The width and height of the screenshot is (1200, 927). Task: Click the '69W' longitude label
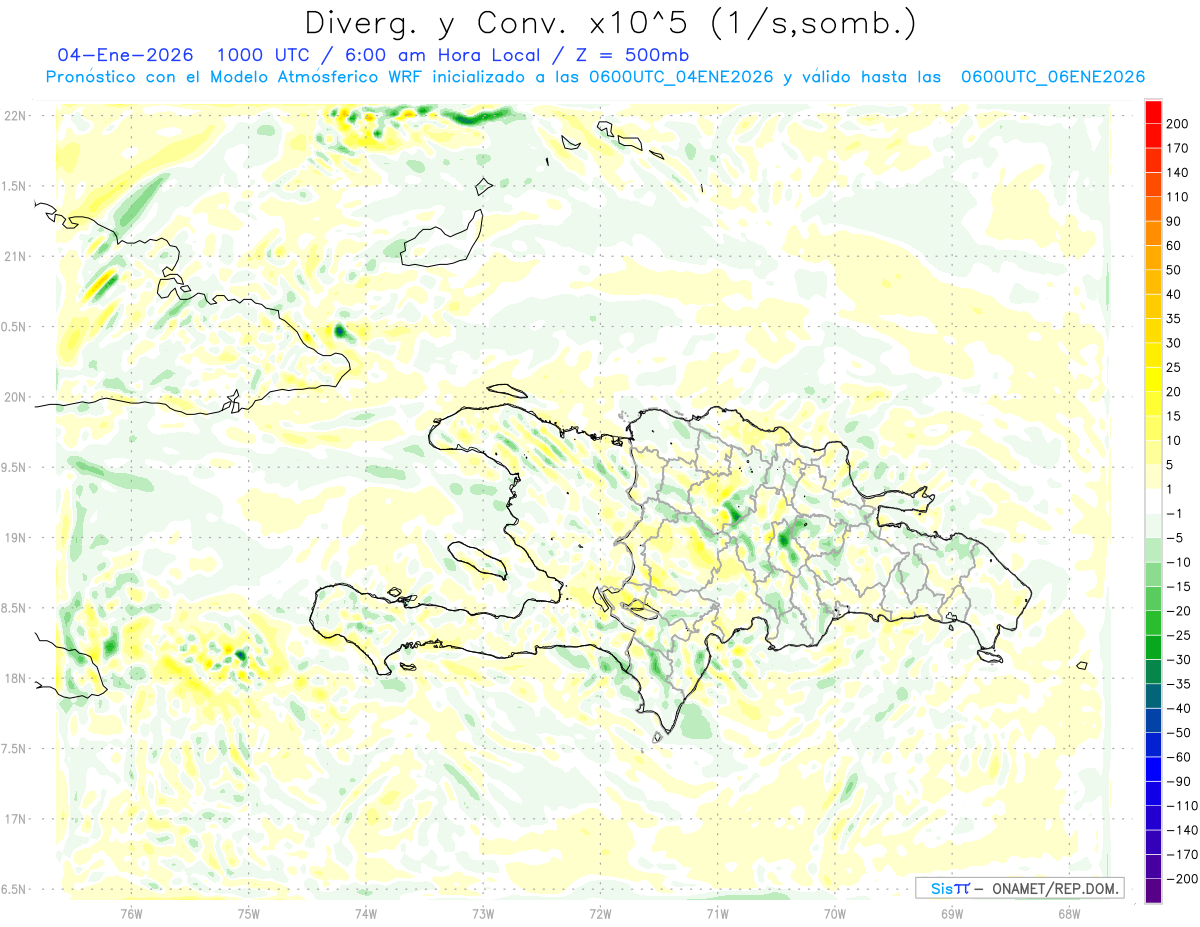[x=952, y=914]
